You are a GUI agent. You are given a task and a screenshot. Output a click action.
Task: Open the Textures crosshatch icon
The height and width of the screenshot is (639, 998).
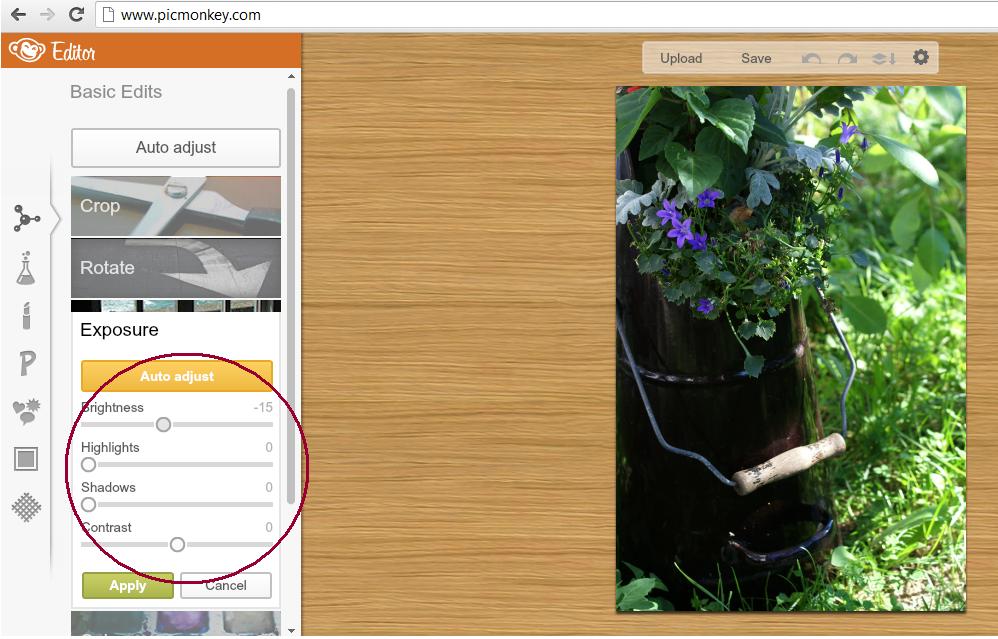pyautogui.click(x=26, y=507)
